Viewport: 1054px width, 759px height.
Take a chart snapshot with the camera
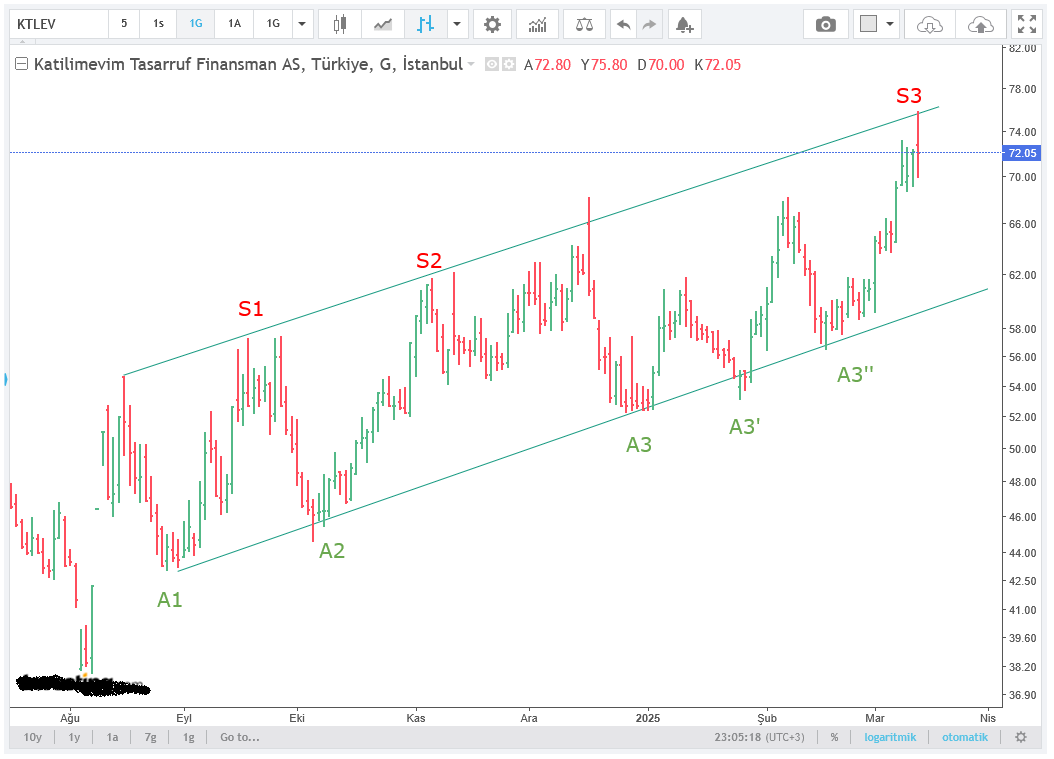click(x=825, y=24)
